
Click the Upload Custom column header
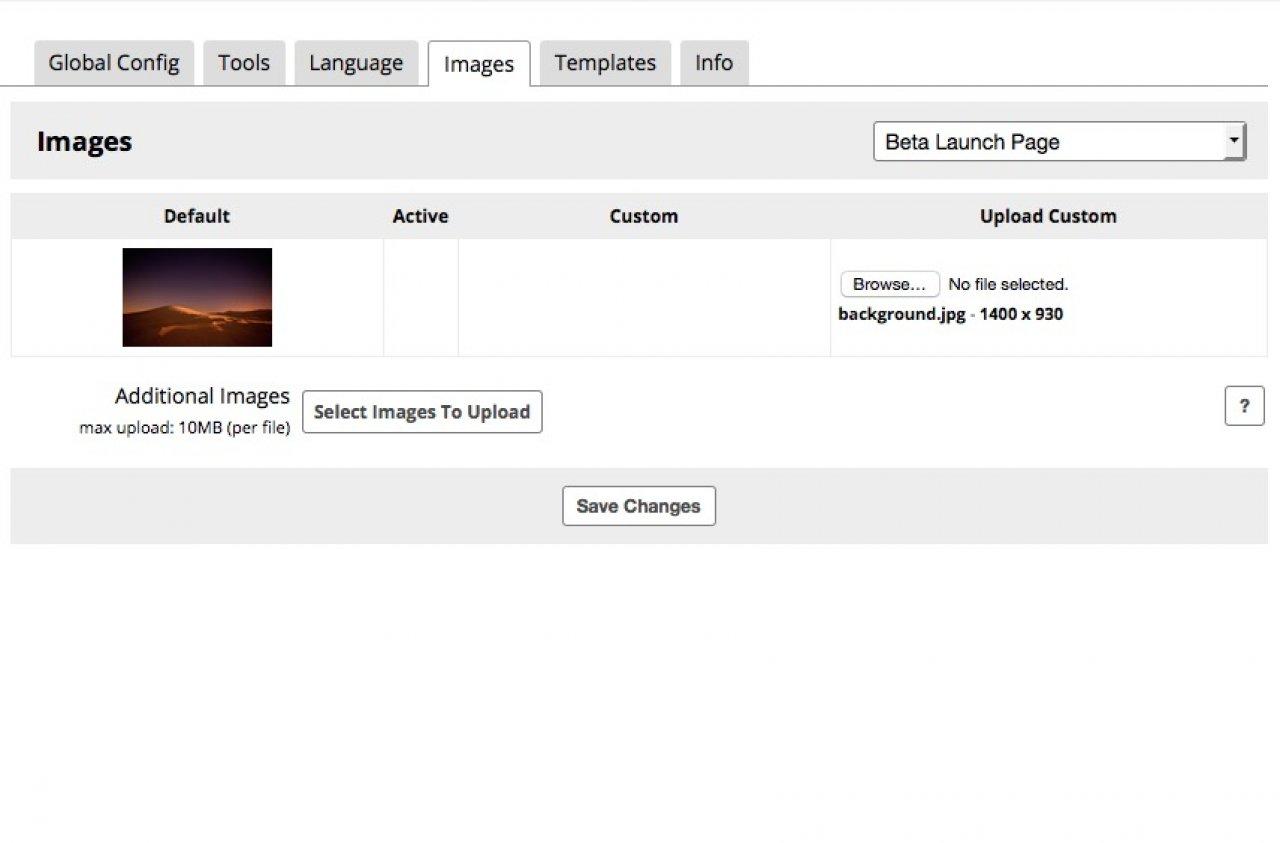tap(1048, 216)
